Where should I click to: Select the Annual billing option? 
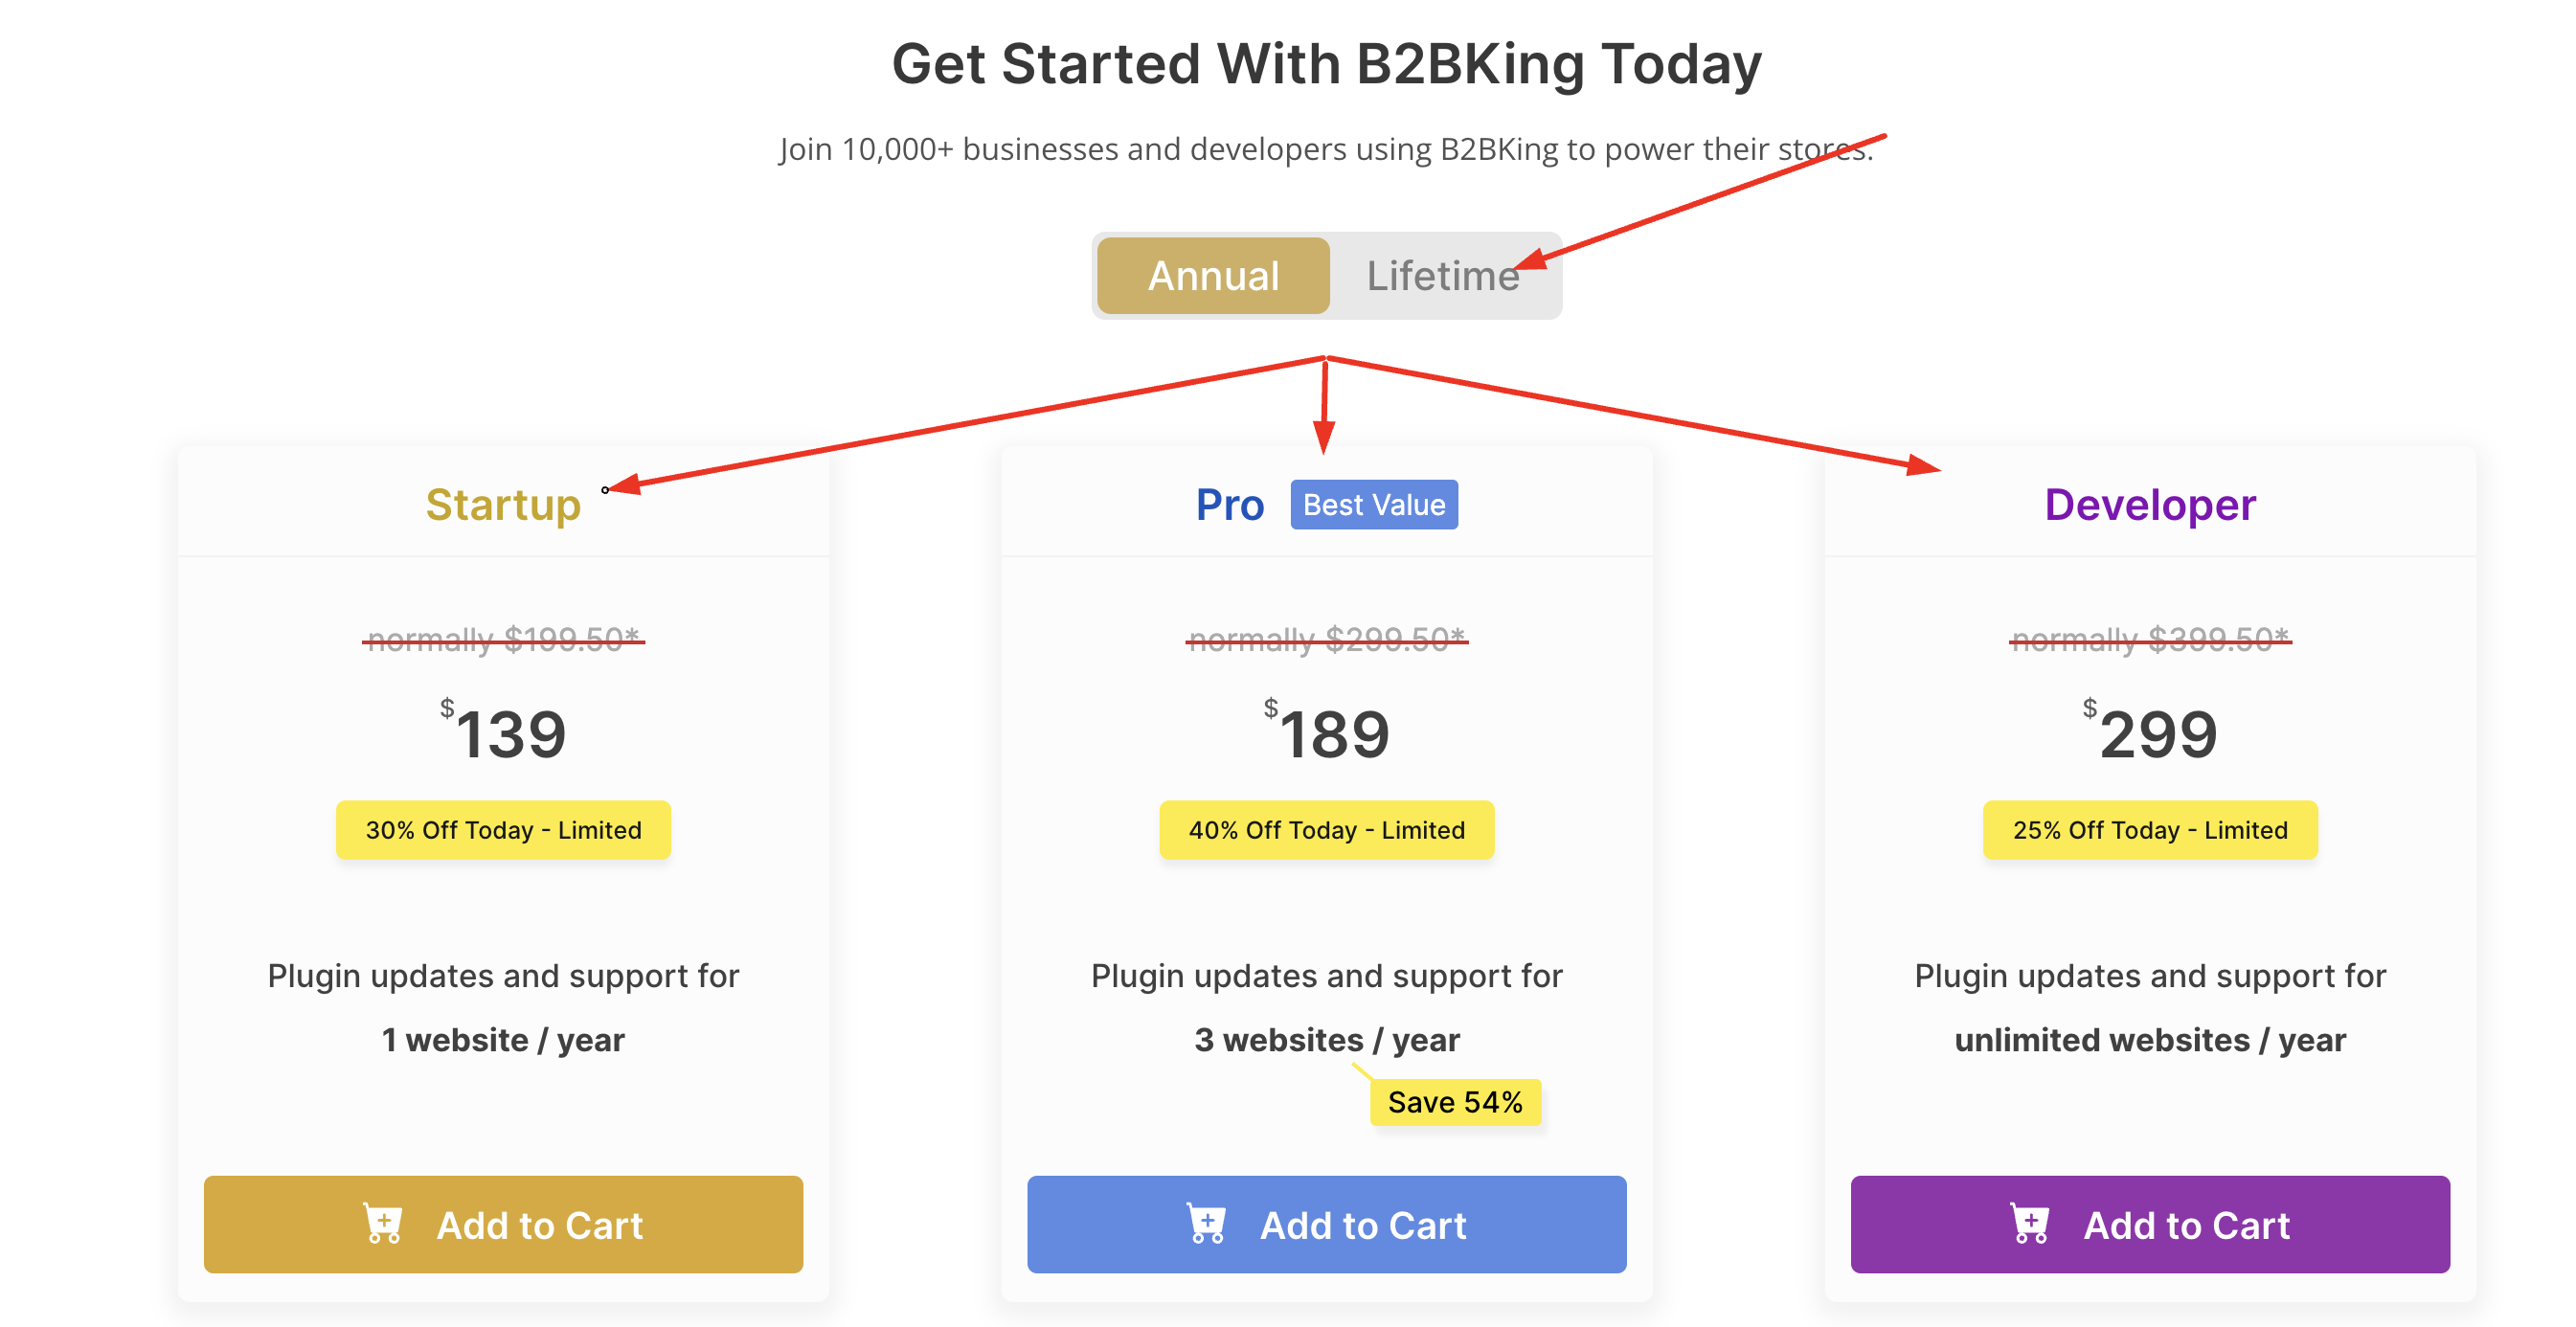[1213, 276]
